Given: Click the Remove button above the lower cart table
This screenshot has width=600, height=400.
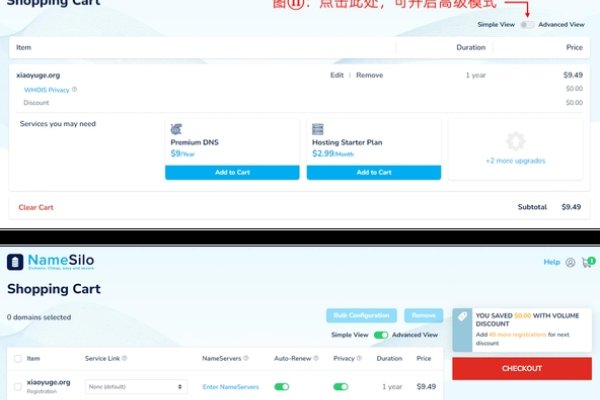Looking at the screenshot, I should (424, 315).
